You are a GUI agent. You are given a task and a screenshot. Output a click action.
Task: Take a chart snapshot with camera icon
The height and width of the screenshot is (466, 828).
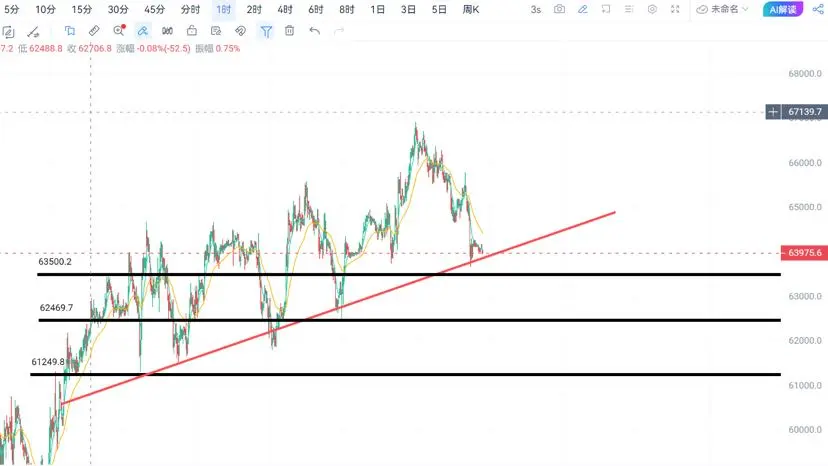pos(559,9)
